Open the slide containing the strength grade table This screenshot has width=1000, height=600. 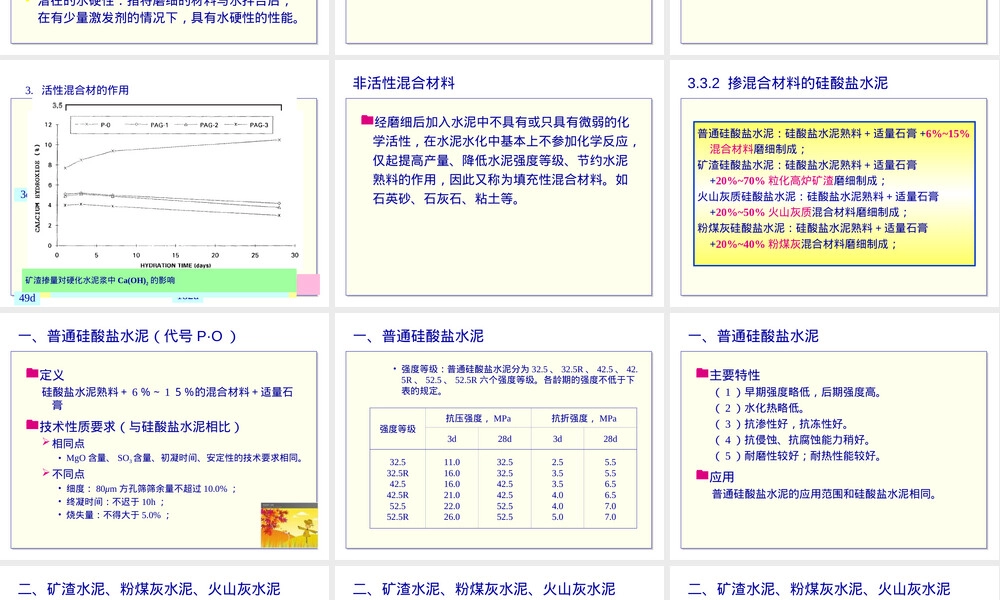click(499, 436)
